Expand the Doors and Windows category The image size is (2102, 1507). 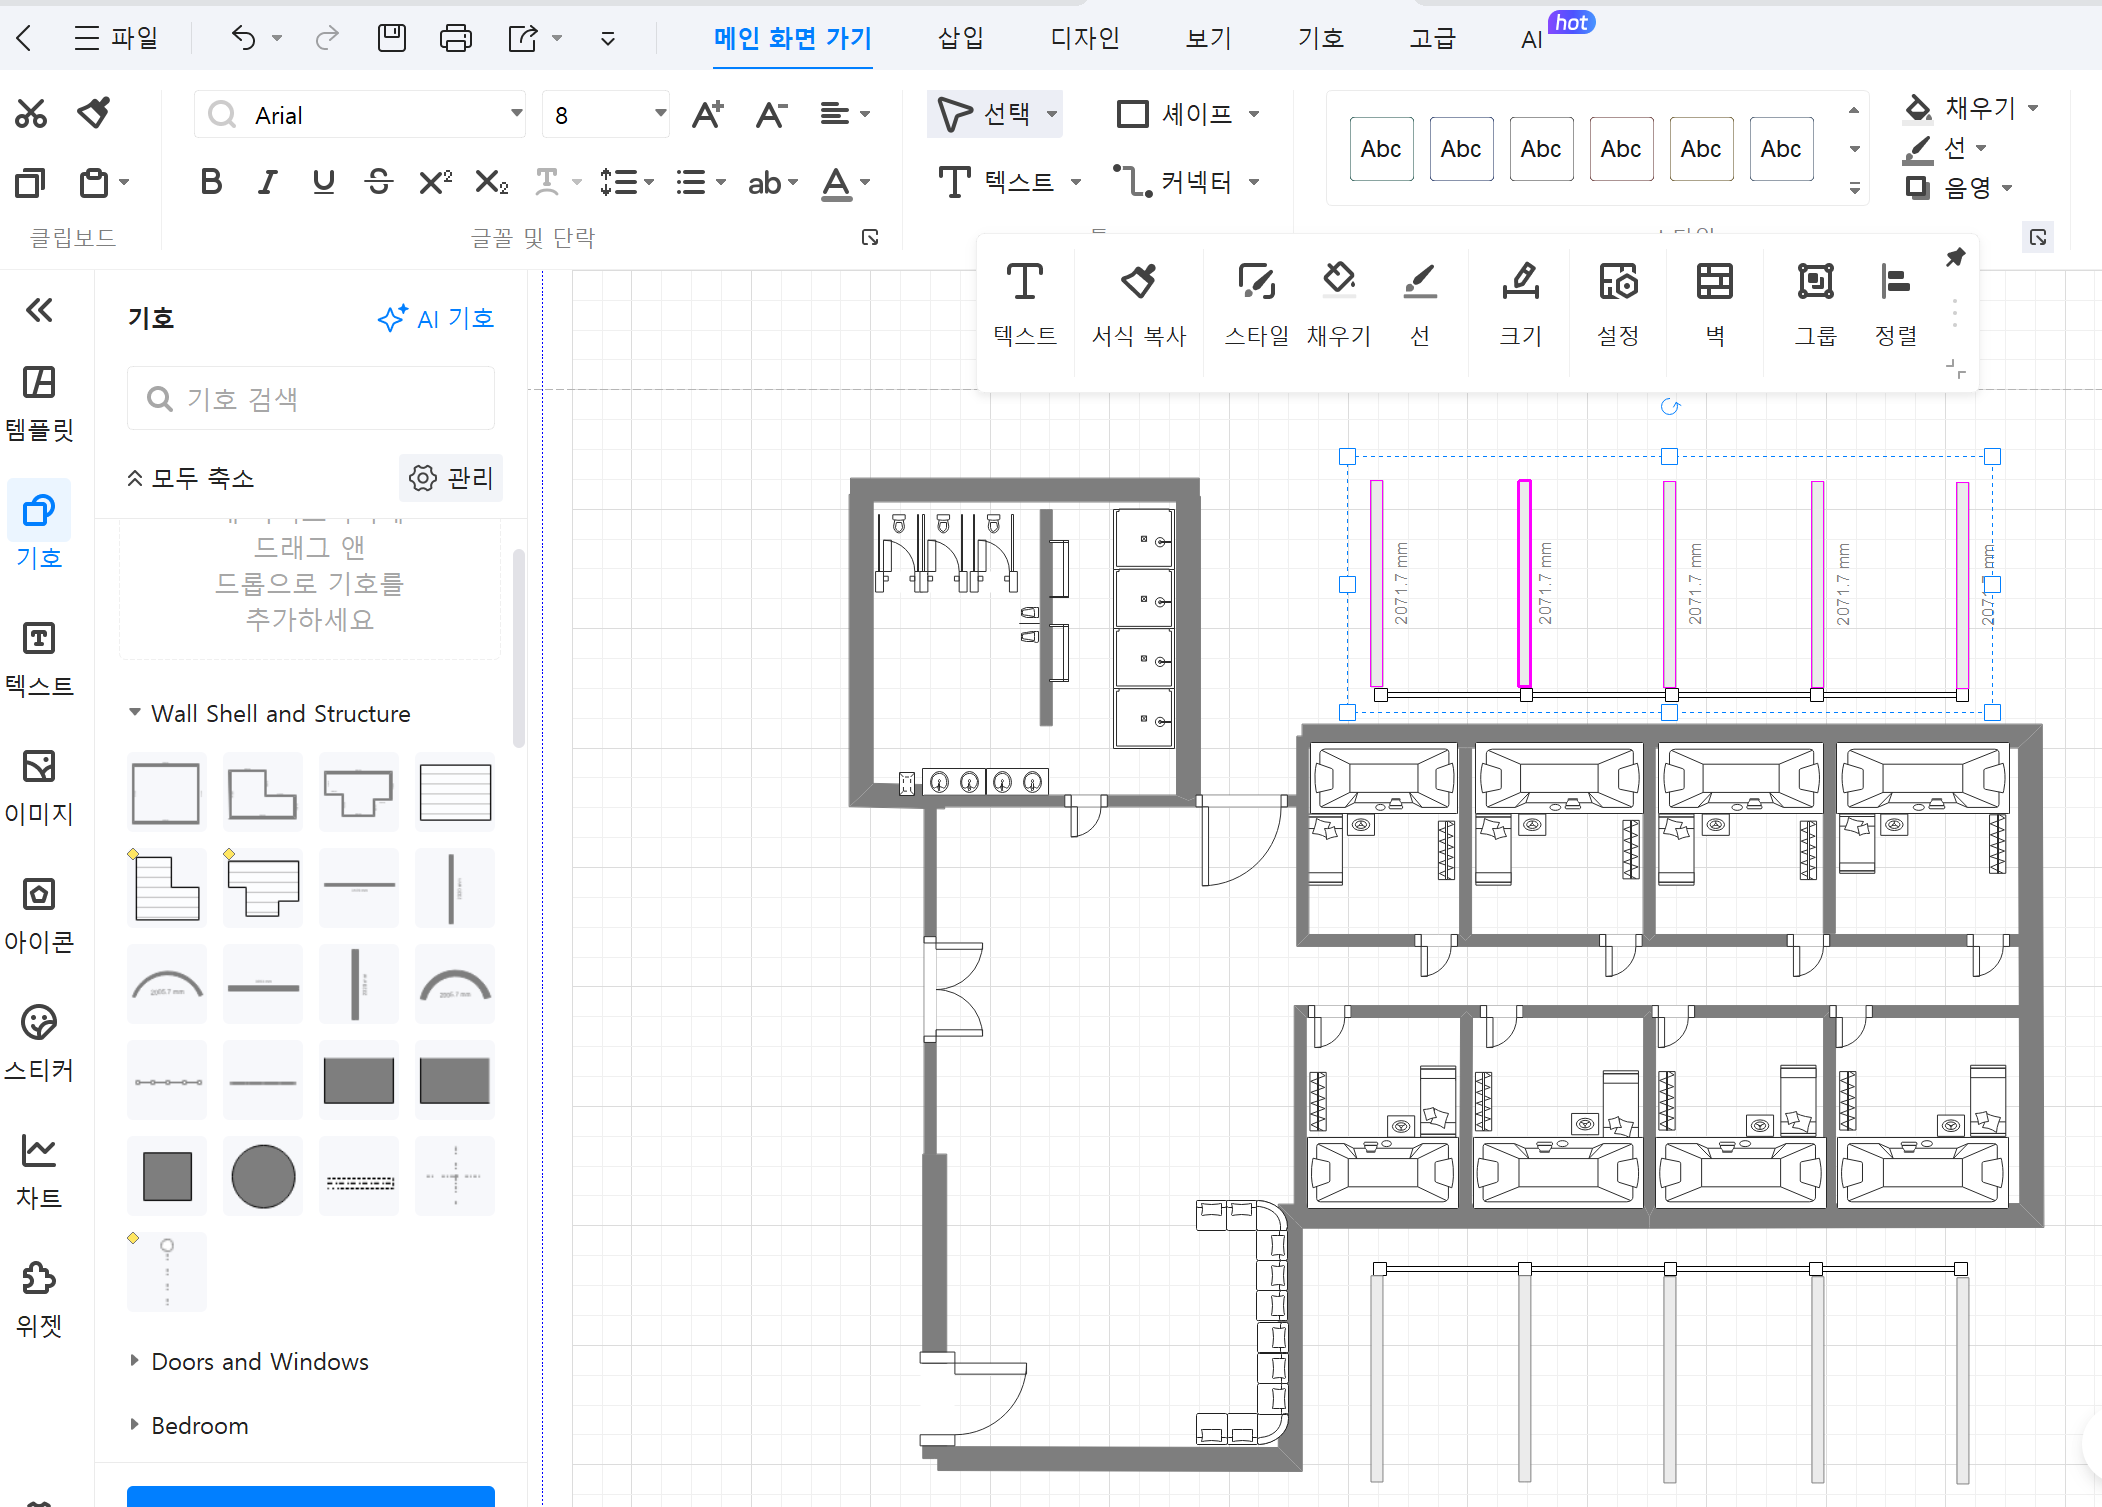tap(259, 1361)
